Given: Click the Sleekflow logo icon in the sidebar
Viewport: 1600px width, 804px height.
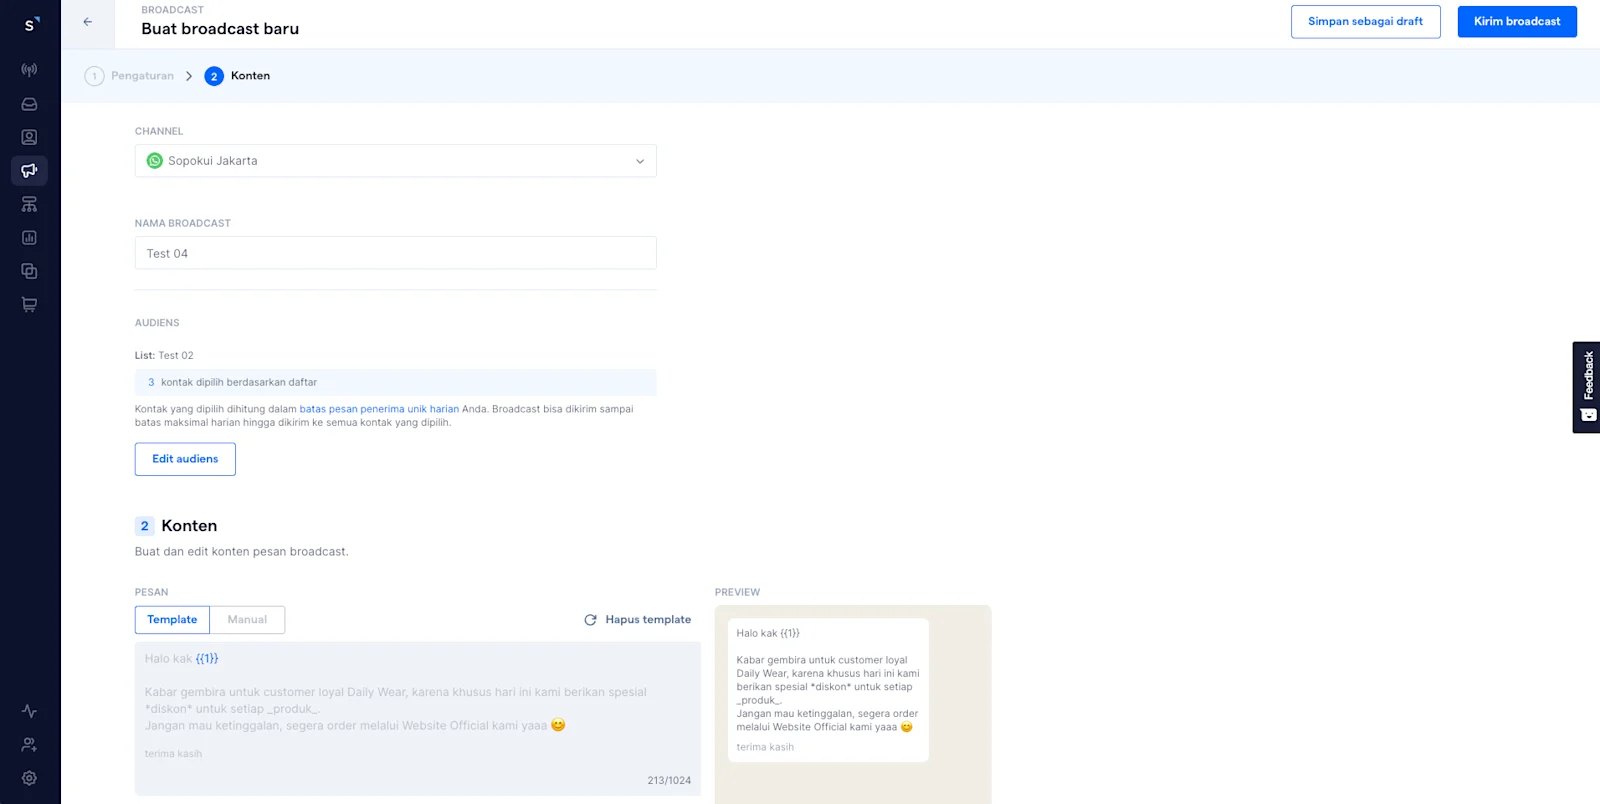Looking at the screenshot, I should (x=30, y=23).
